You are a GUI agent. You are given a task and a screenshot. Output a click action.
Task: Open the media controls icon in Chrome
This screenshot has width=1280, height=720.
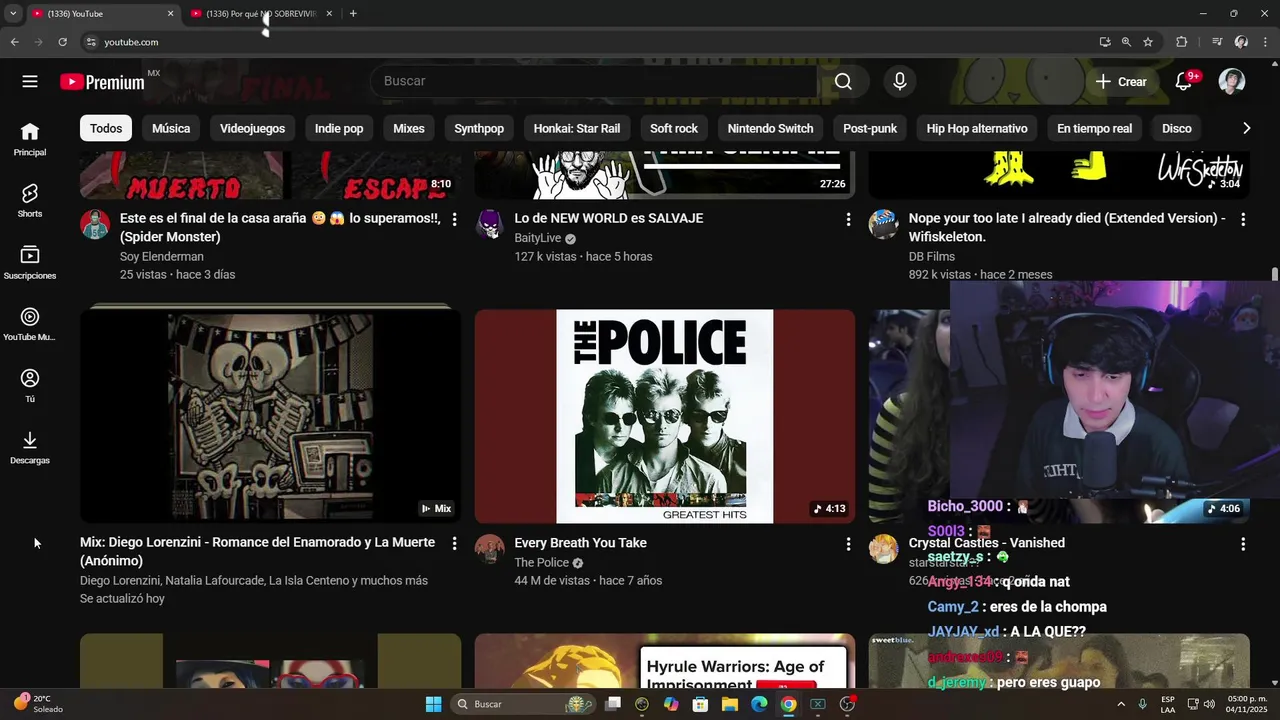click(1217, 42)
